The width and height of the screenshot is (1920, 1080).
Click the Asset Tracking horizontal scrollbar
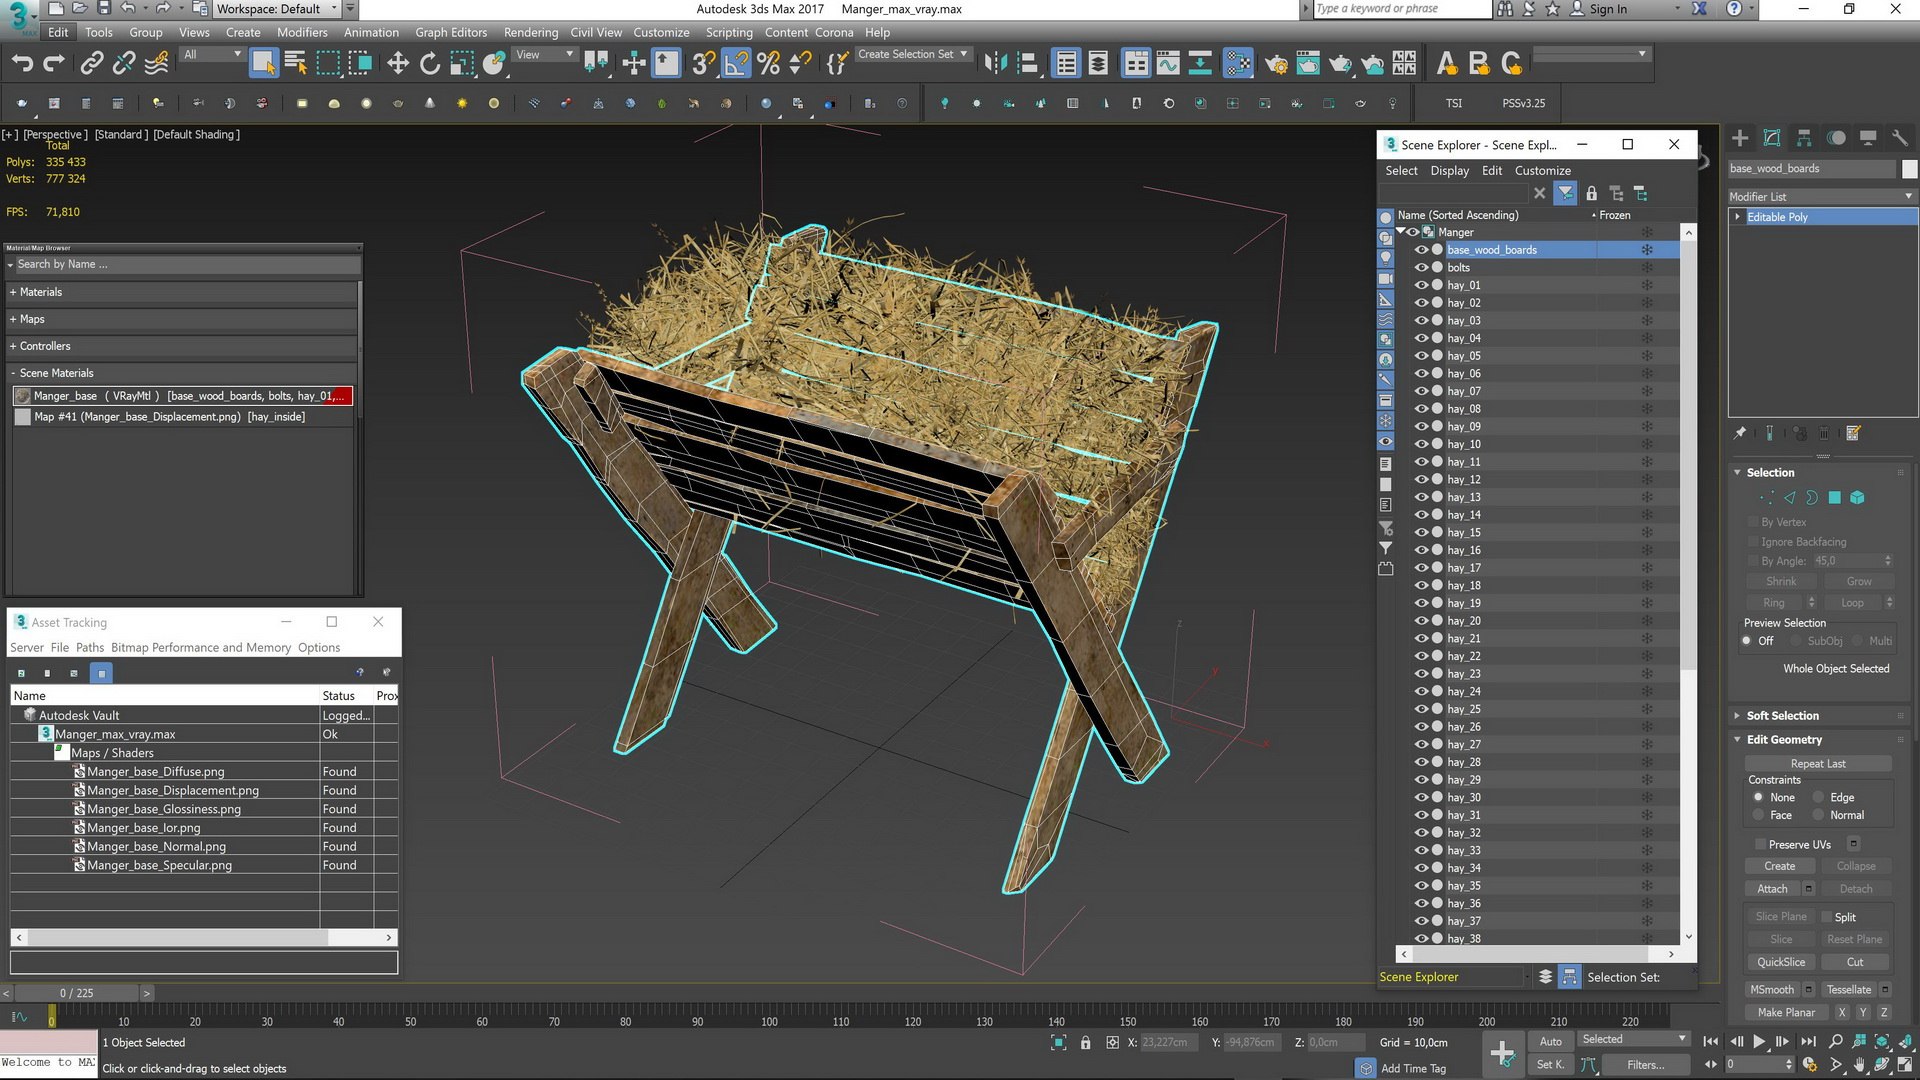(x=203, y=938)
